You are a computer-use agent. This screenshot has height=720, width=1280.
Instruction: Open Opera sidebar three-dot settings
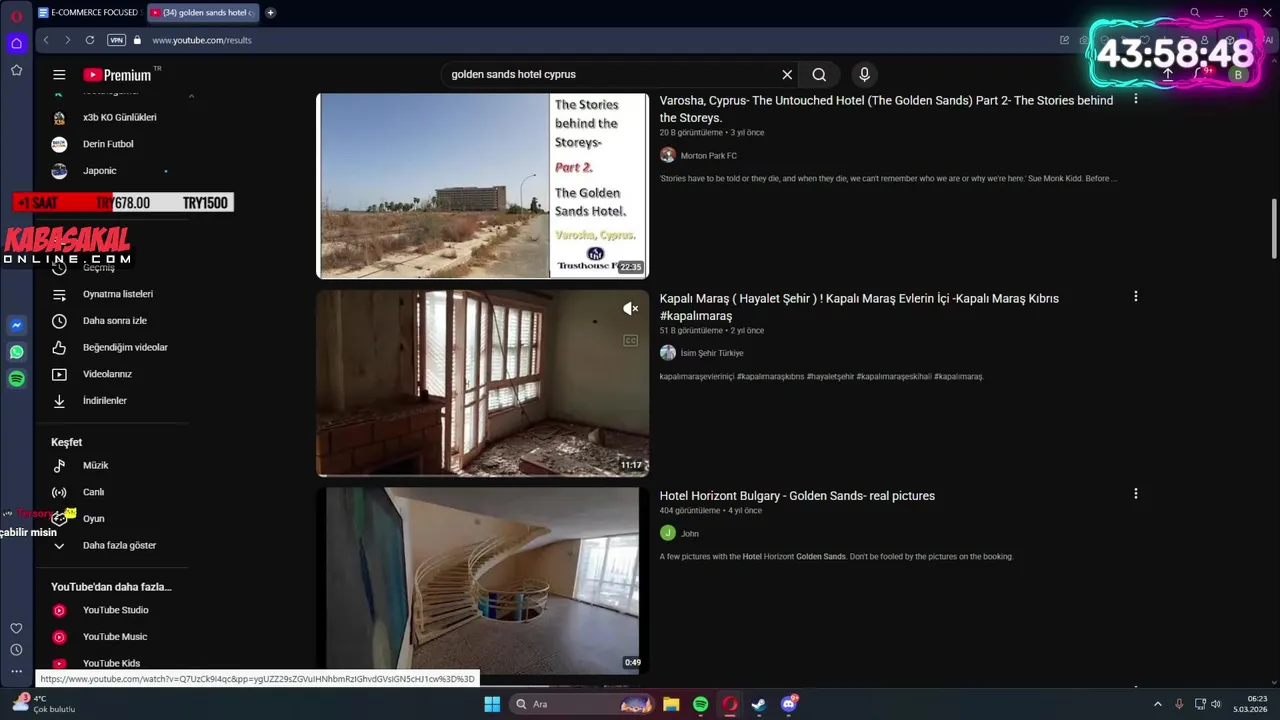pyautogui.click(x=16, y=672)
